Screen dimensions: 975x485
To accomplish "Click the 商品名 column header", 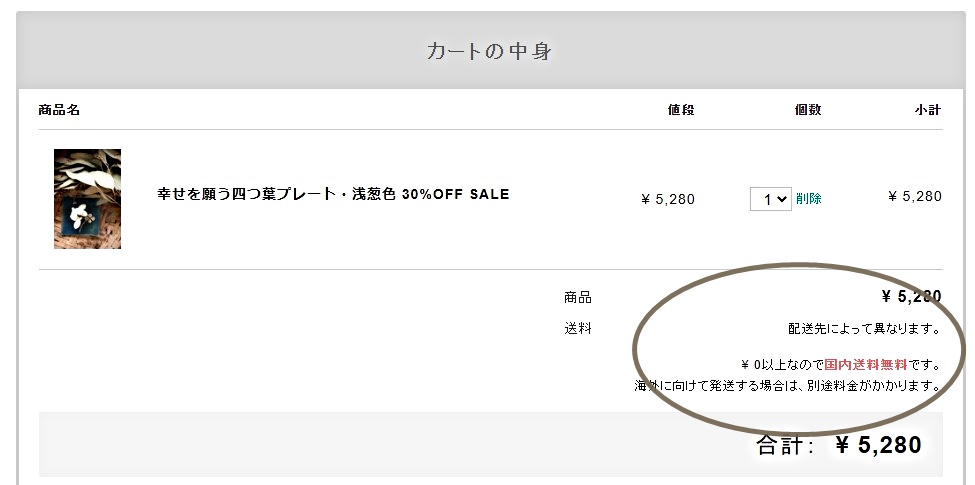I will tap(59, 110).
